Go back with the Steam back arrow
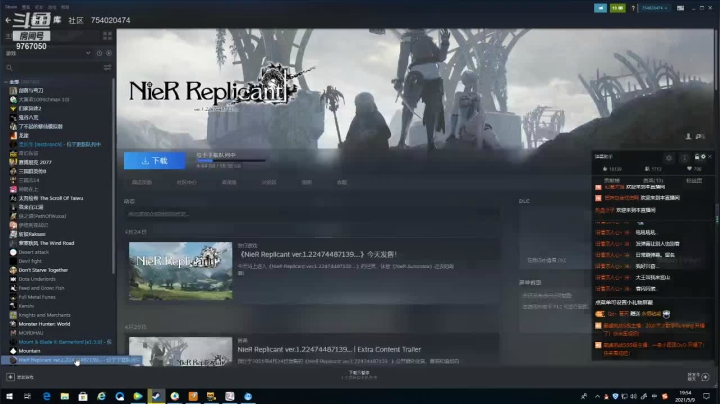Screen dimensions: 720x404 [x=8, y=20]
